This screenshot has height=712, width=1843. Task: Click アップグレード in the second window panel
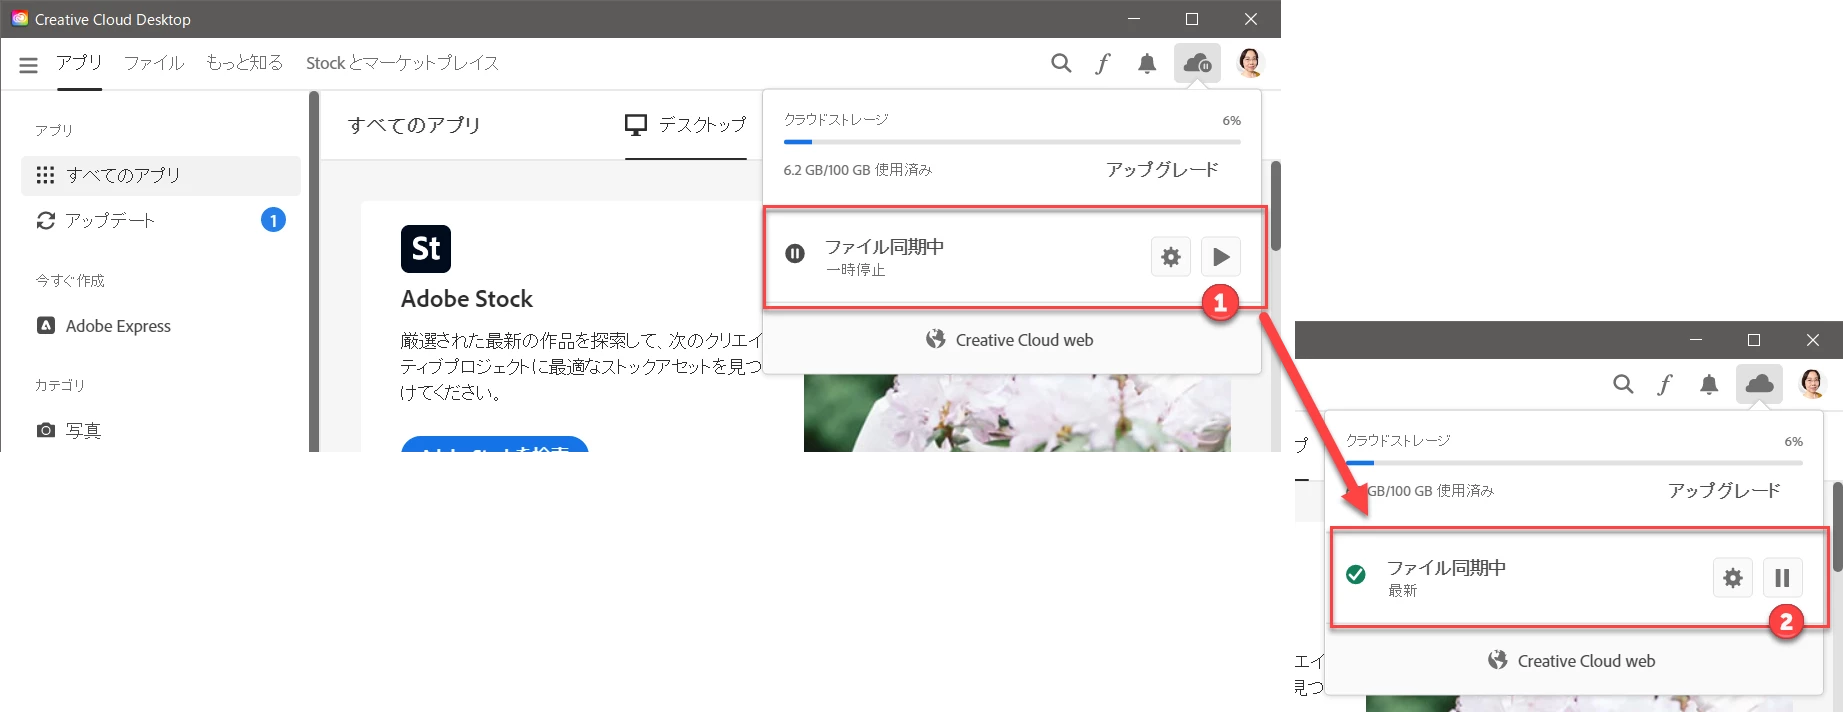click(1724, 491)
